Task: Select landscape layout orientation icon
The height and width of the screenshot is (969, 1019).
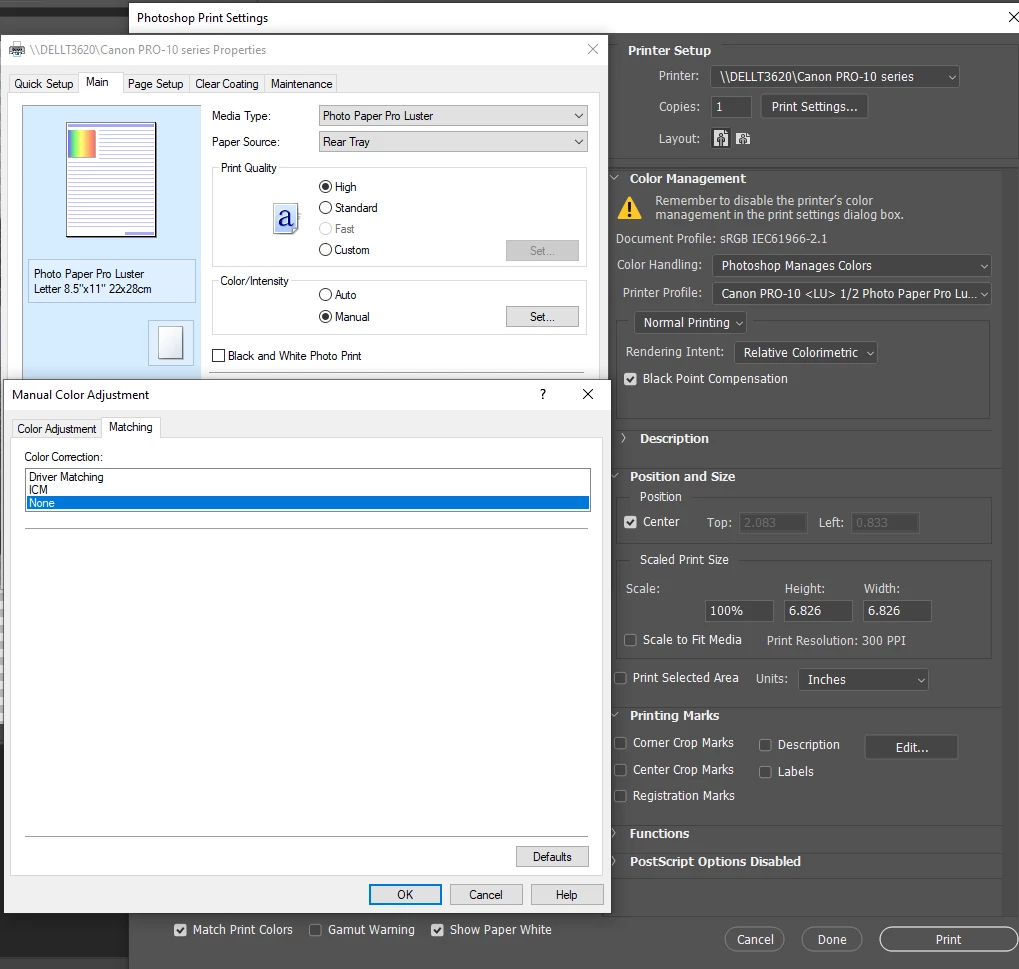Action: pyautogui.click(x=743, y=138)
